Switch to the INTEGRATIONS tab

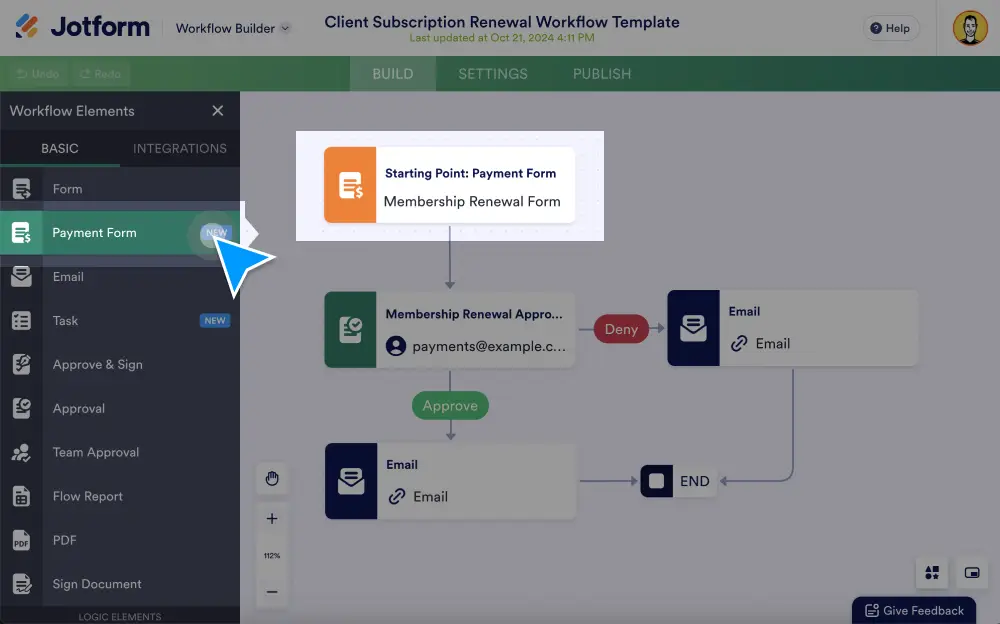[x=179, y=148]
